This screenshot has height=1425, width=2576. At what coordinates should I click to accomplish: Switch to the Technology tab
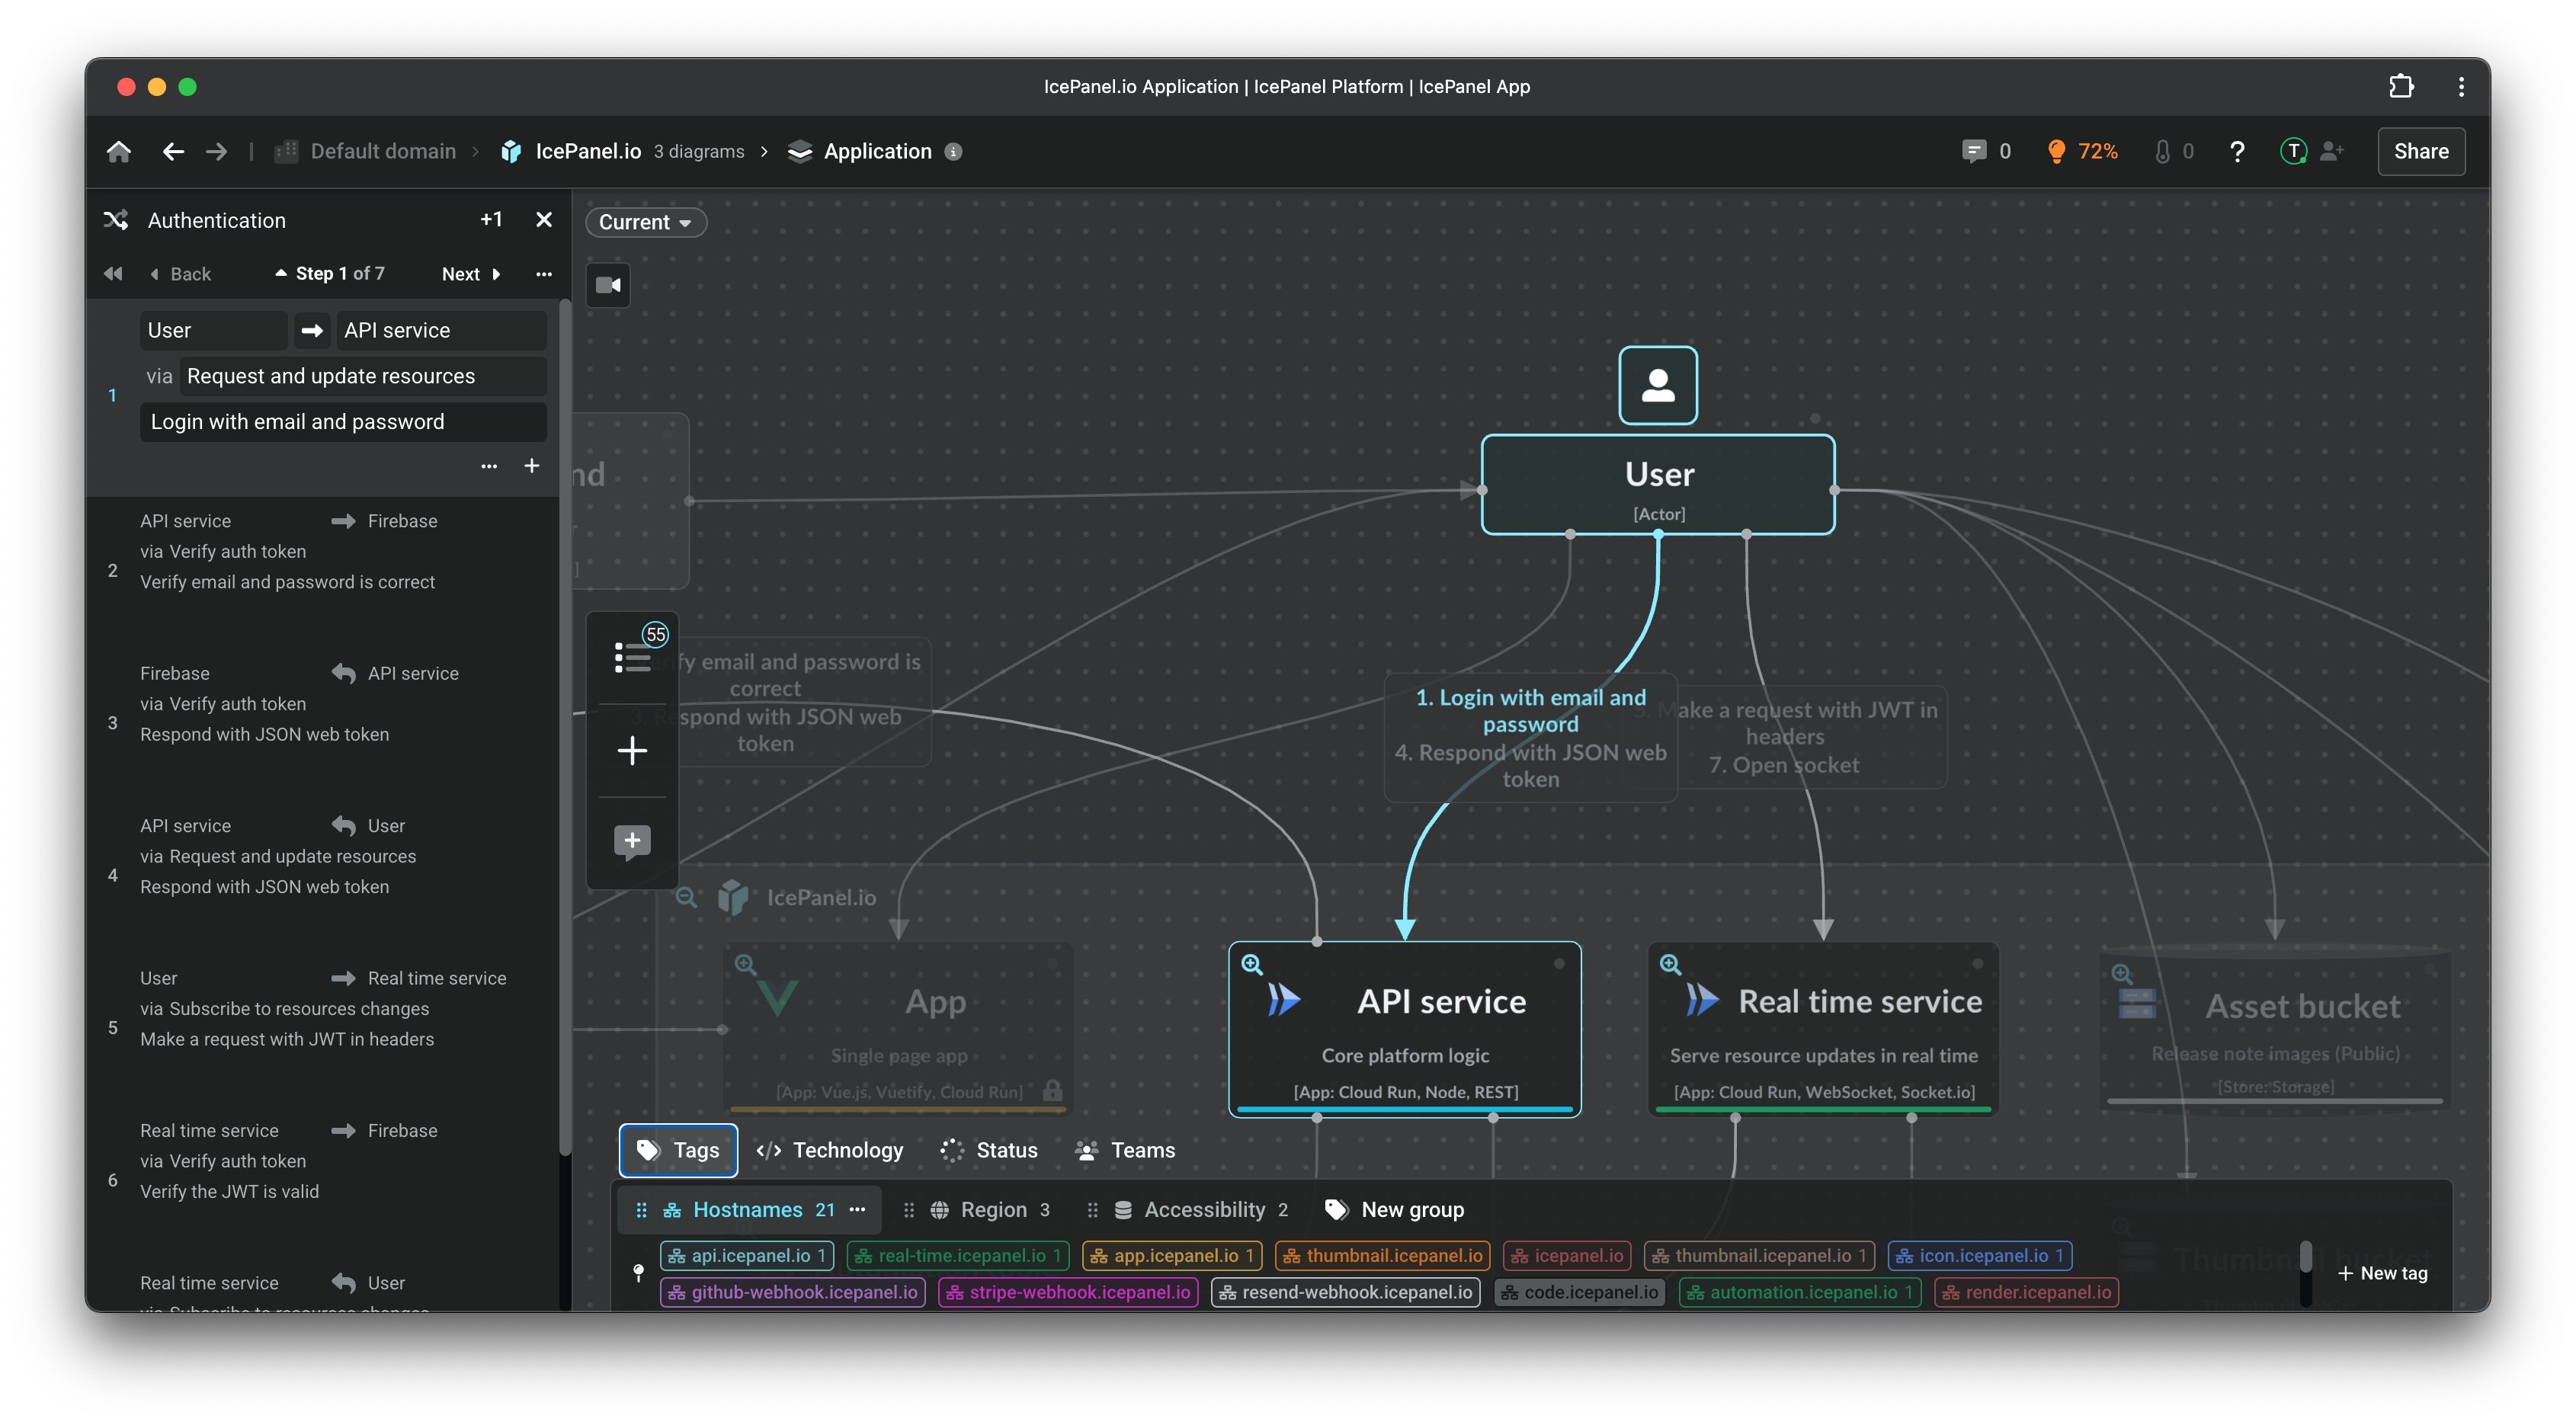click(830, 1150)
